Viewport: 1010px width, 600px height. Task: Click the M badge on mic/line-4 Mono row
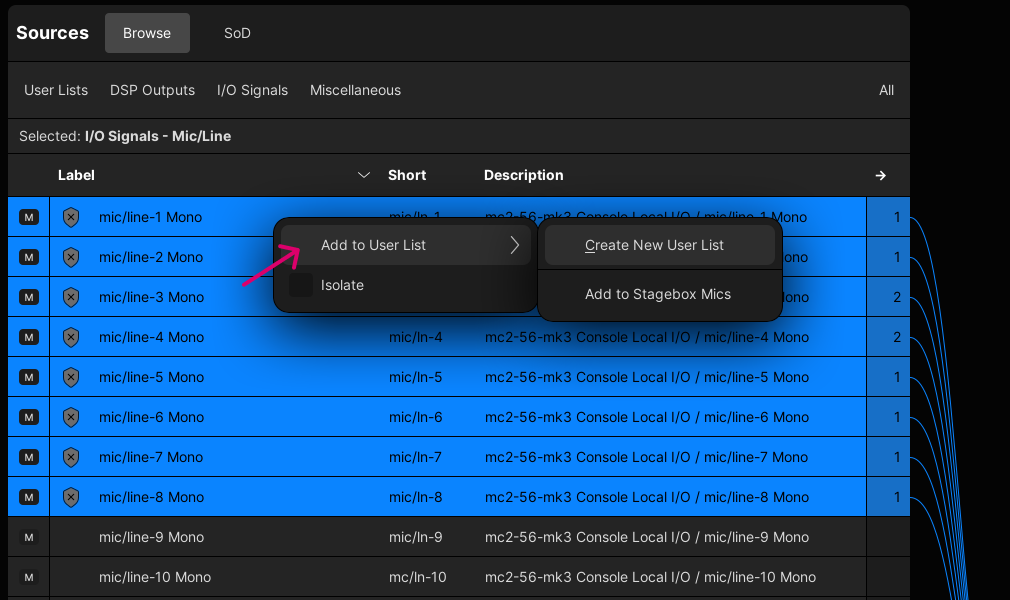click(x=29, y=337)
